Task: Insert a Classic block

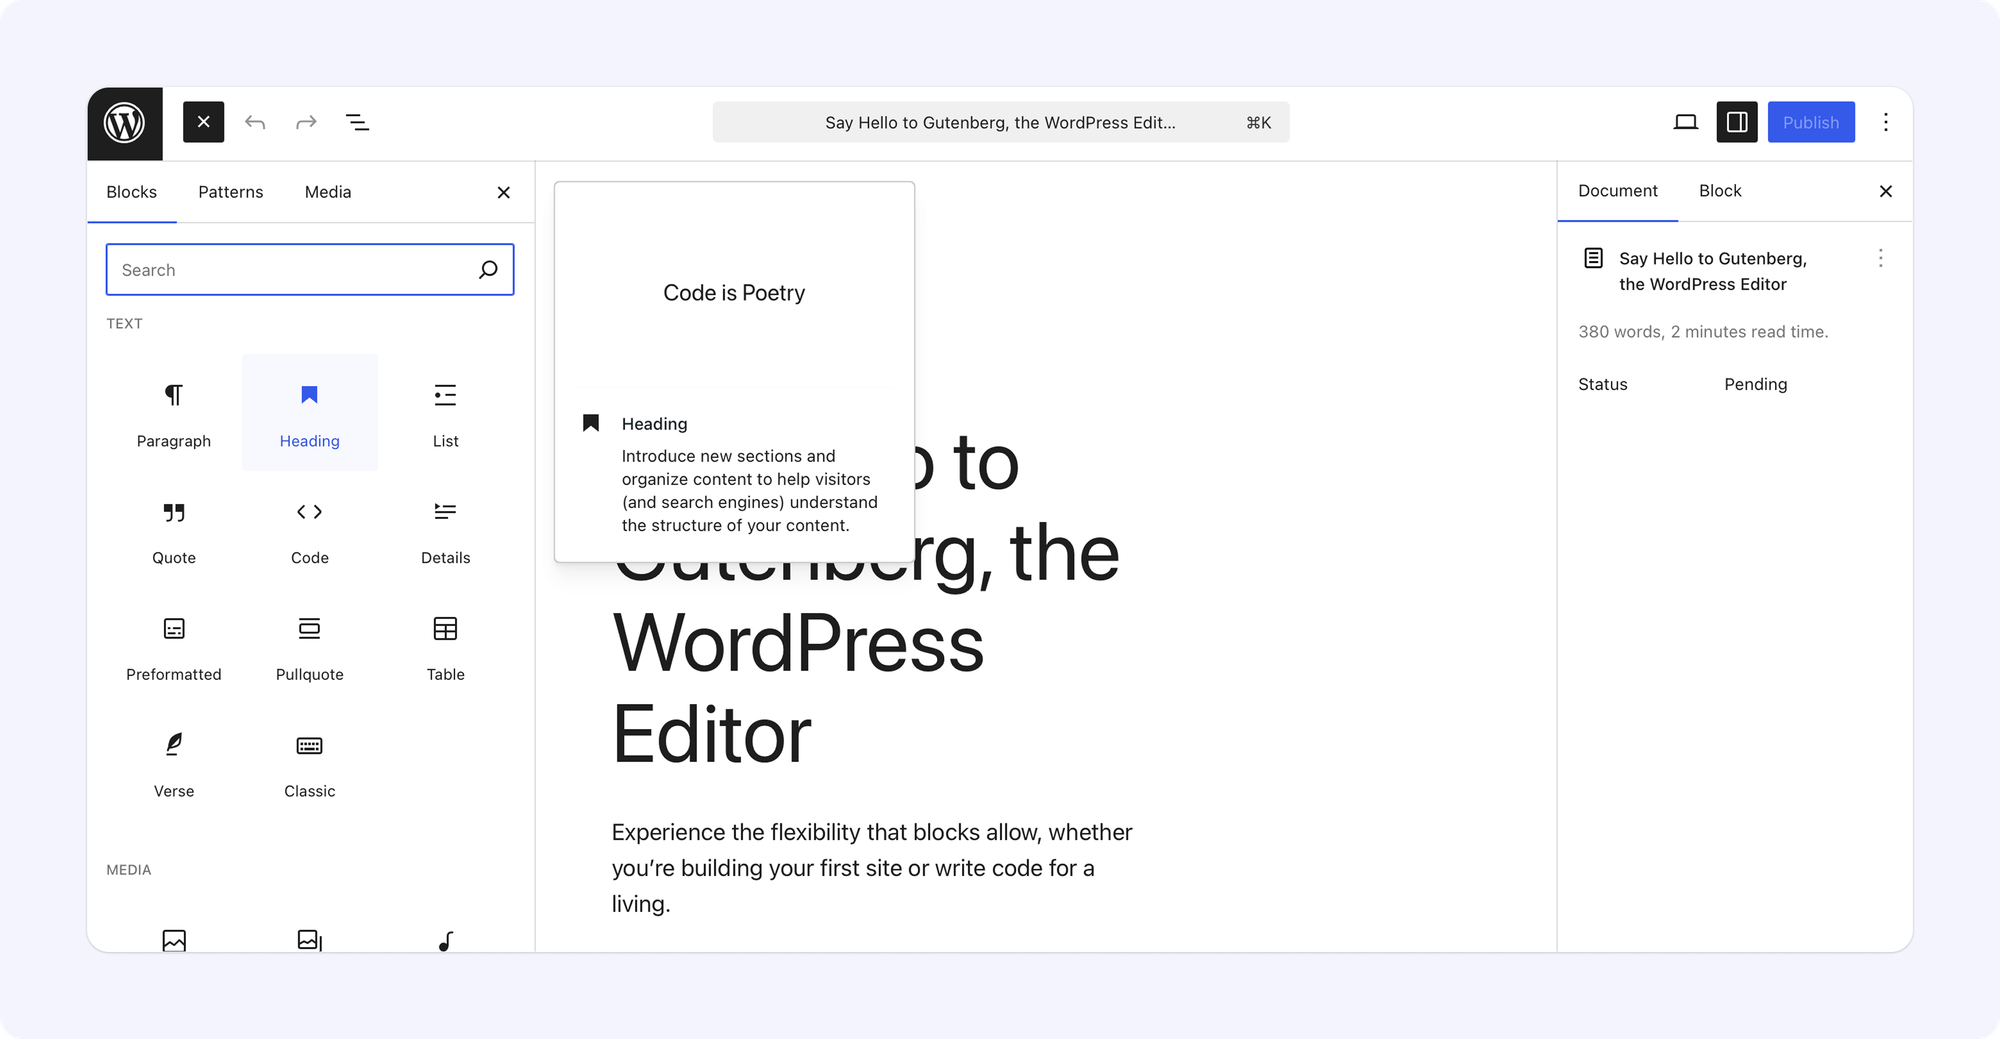Action: (x=310, y=764)
